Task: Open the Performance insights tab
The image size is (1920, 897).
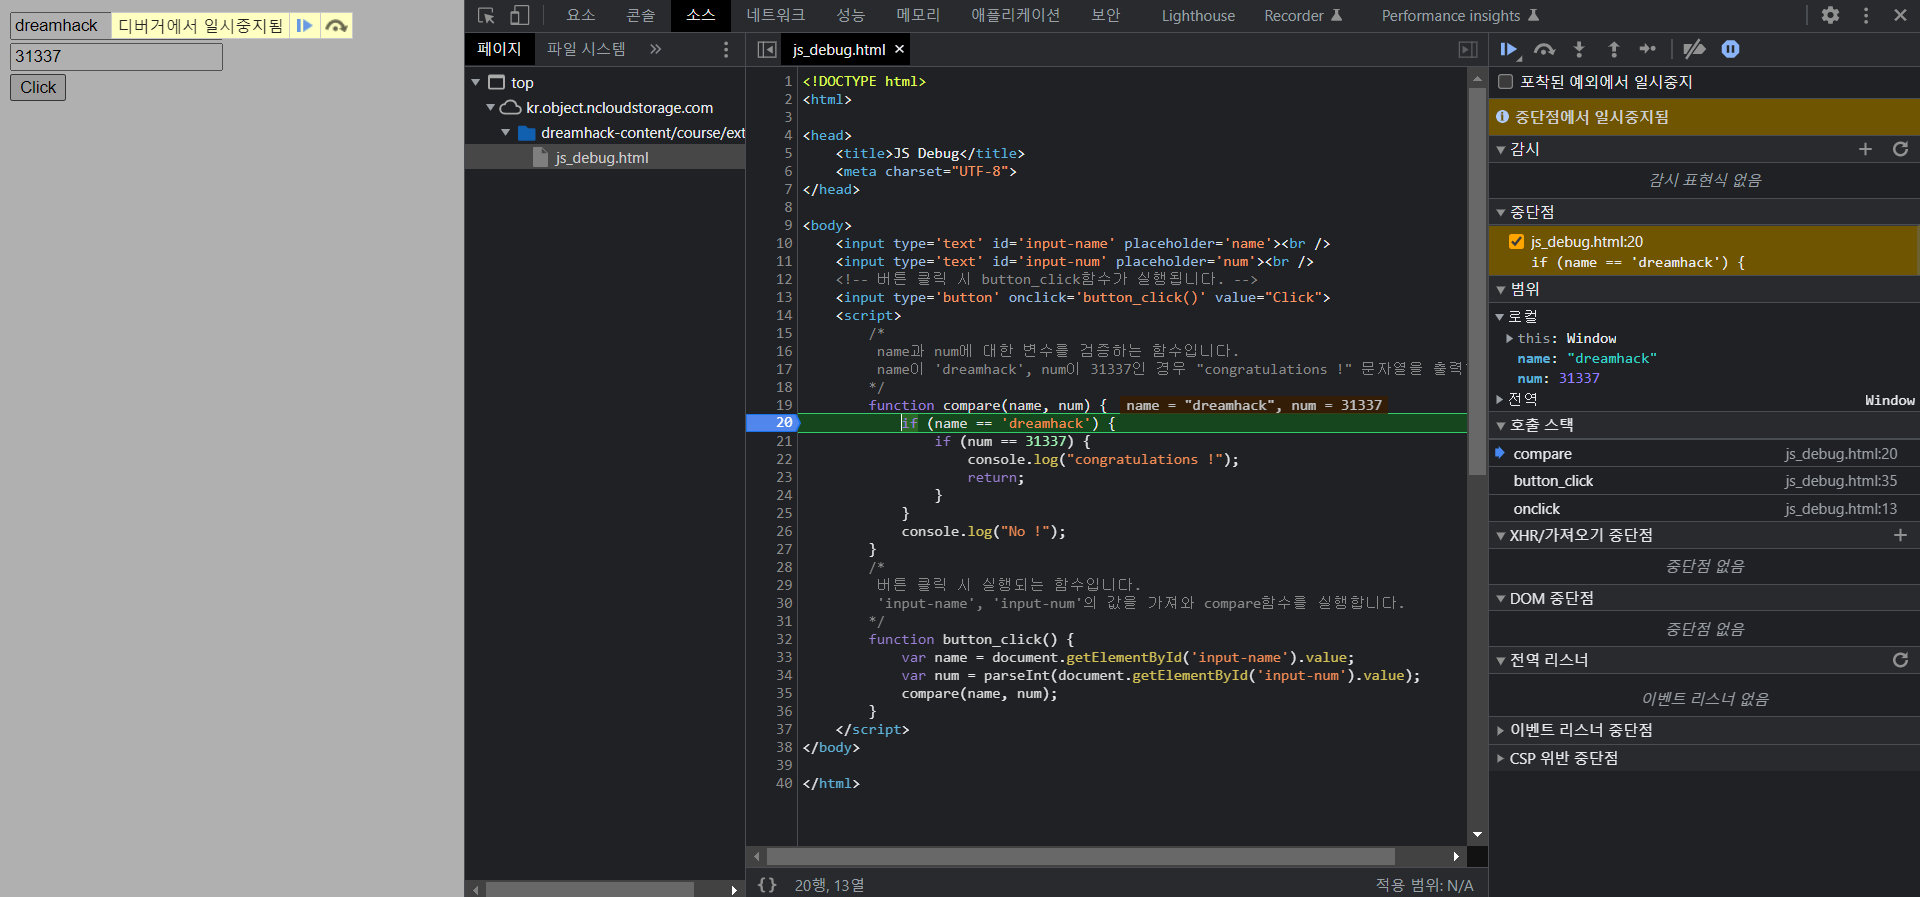Action: [x=1460, y=15]
